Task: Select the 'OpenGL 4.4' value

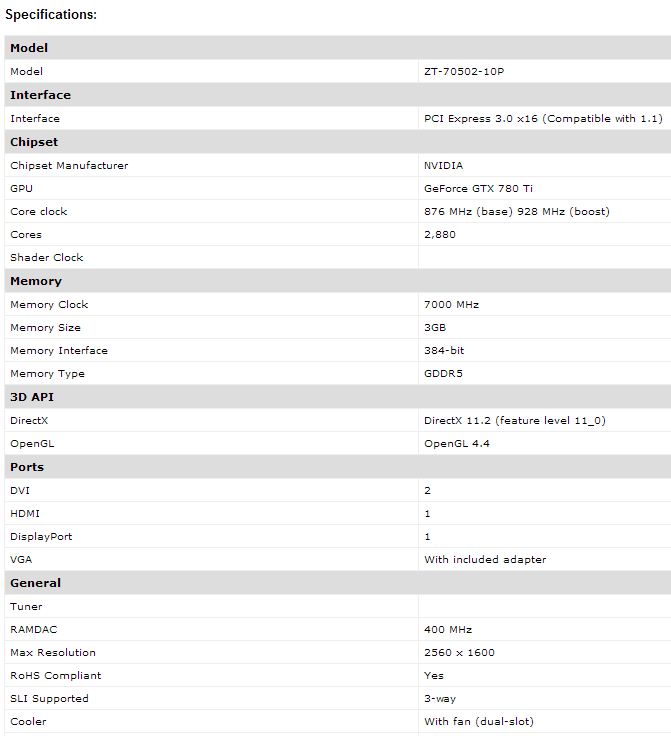Action: (x=457, y=443)
